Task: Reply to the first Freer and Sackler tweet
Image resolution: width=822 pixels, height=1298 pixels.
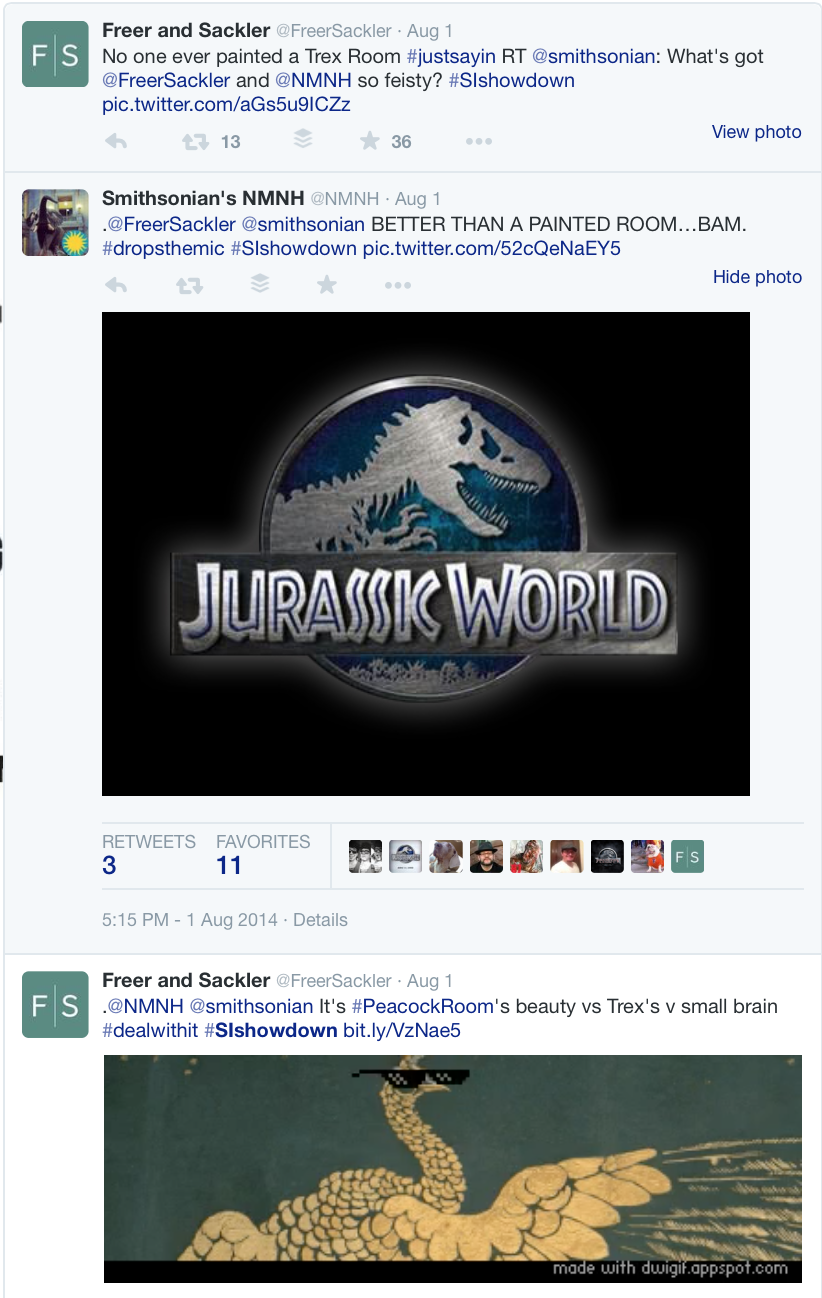Action: pyautogui.click(x=116, y=142)
